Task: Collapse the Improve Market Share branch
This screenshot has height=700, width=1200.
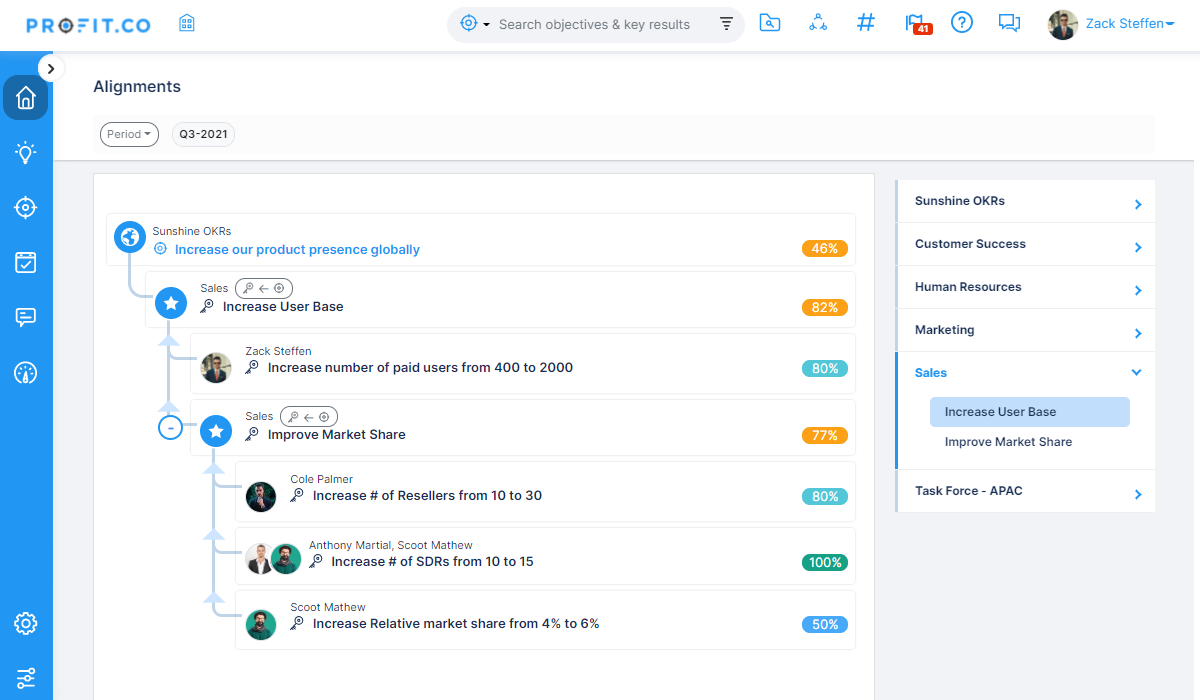Action: click(x=171, y=427)
